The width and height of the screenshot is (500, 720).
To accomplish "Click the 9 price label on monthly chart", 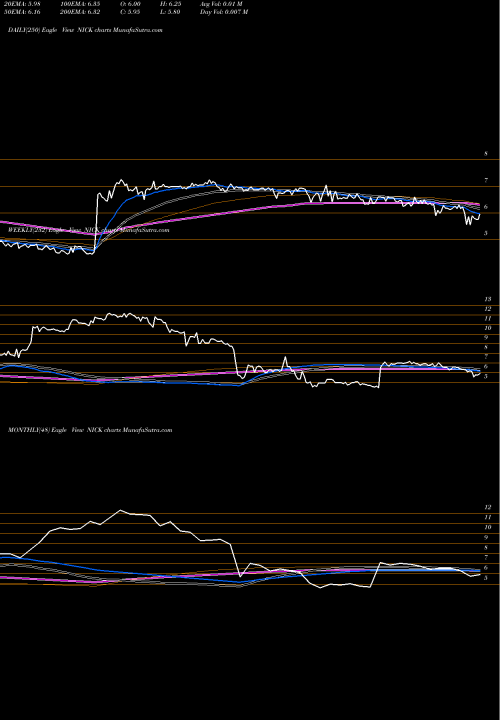I will 486,537.
